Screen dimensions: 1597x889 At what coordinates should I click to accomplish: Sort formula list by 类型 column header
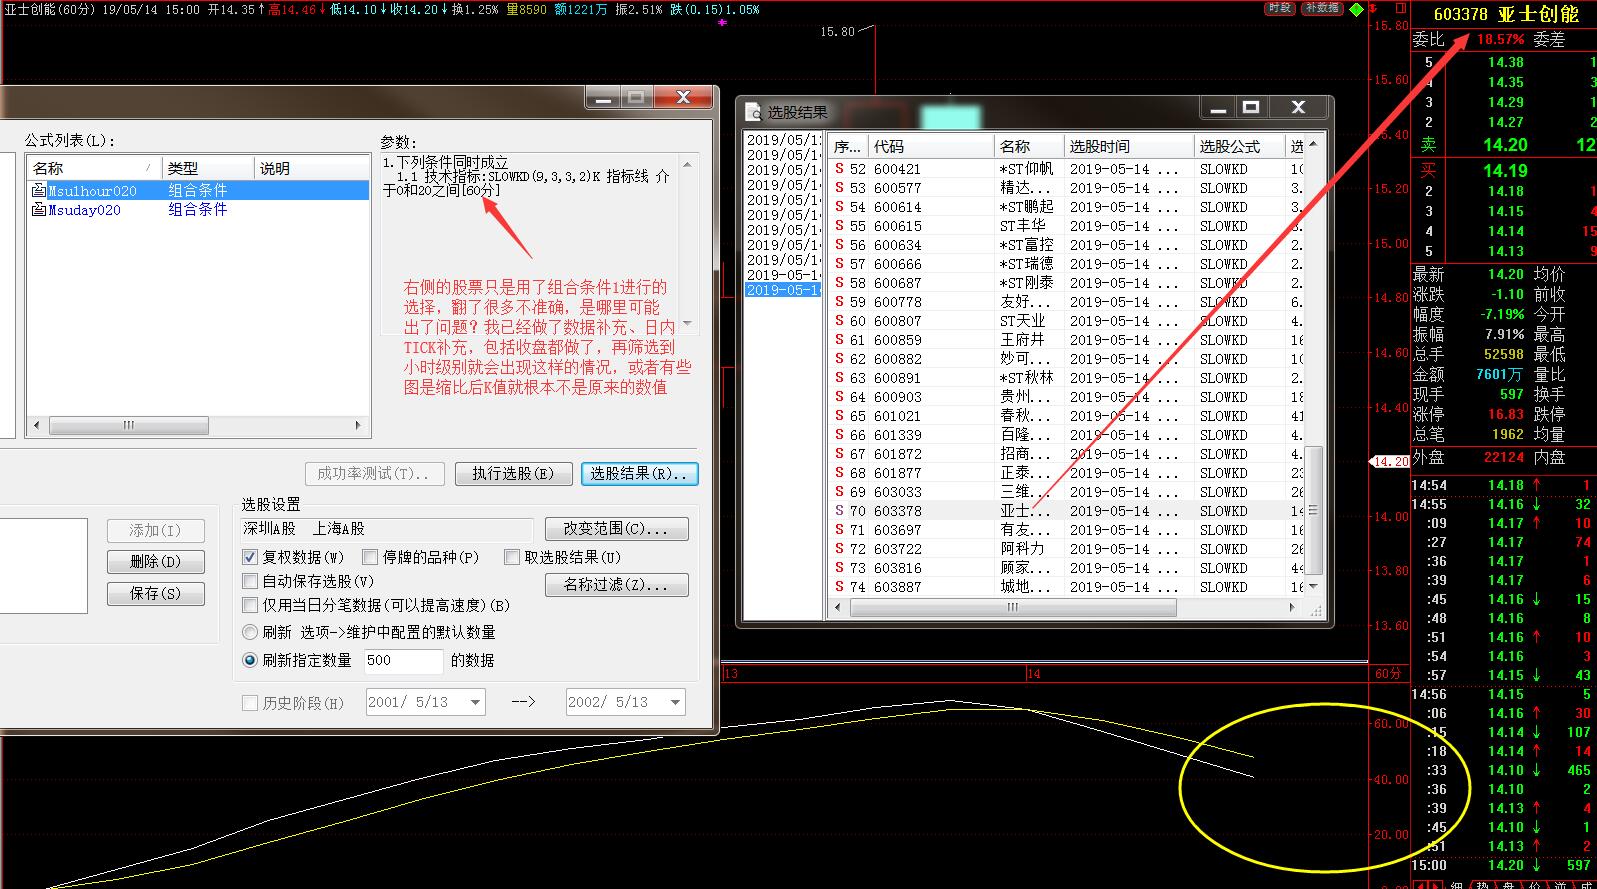click(x=207, y=168)
